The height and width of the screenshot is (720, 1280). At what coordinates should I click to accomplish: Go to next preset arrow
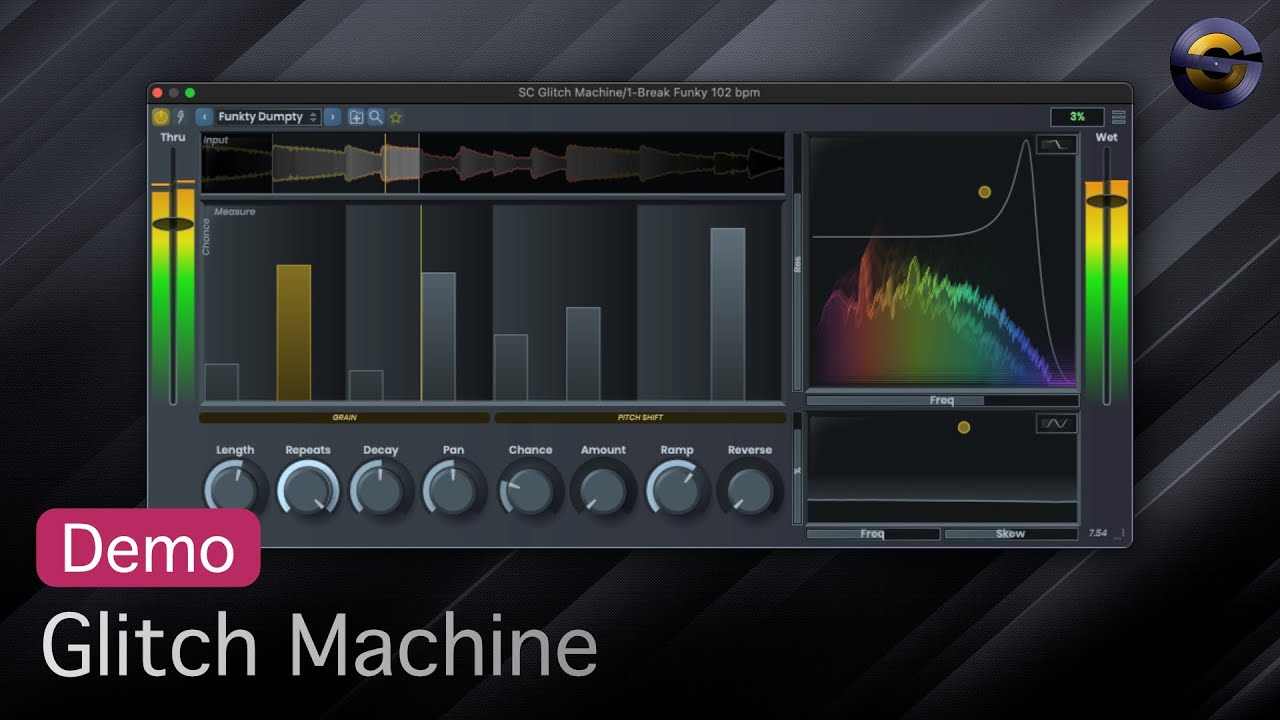tap(333, 117)
